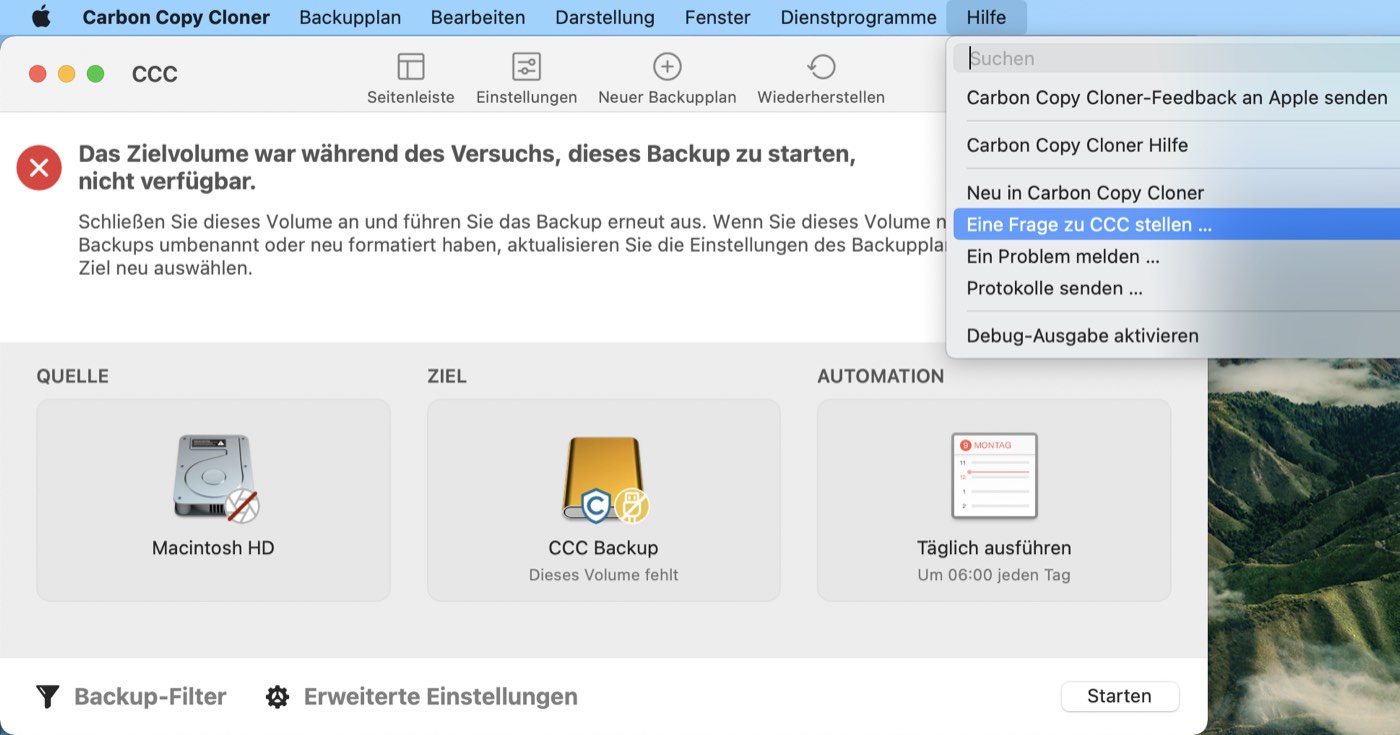The height and width of the screenshot is (735, 1400).
Task: Focus the Suchen help search field
Action: 1177,58
